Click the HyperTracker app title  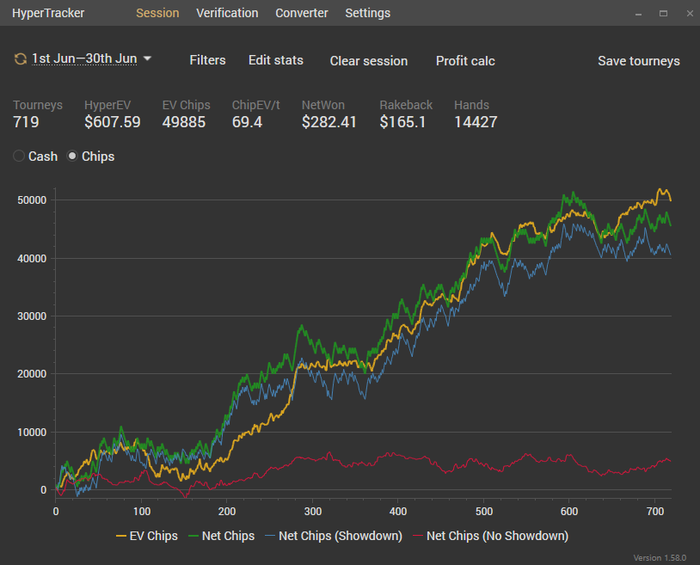coord(48,13)
